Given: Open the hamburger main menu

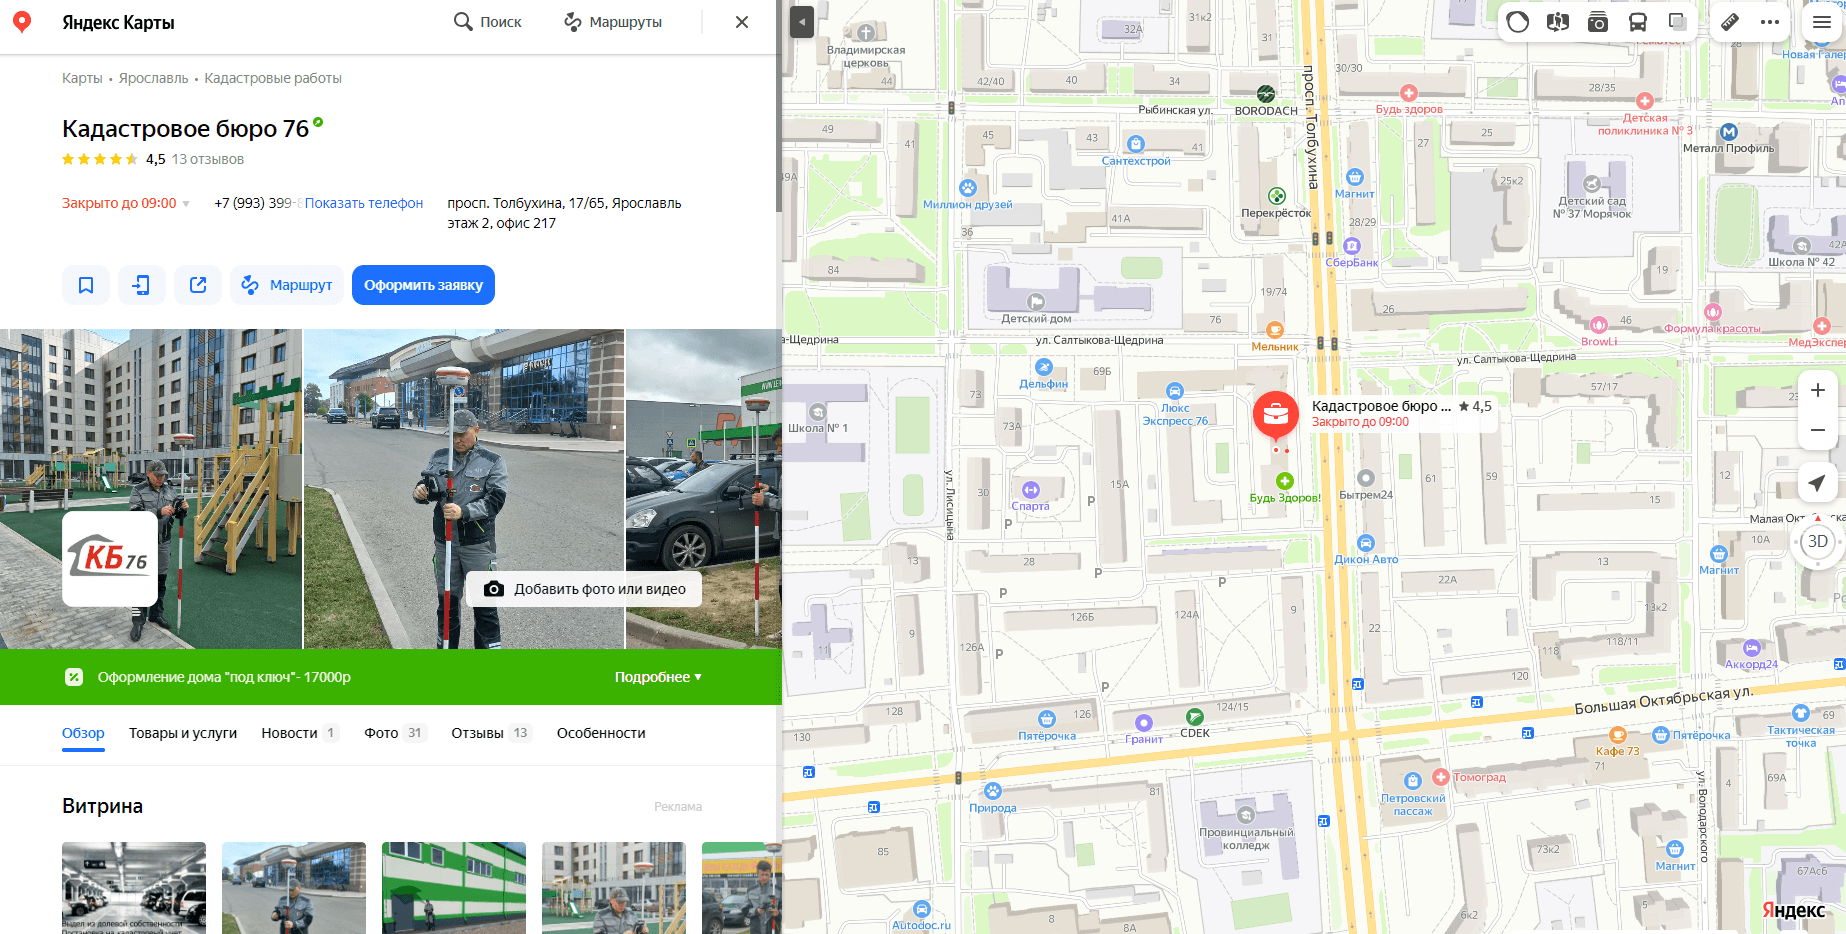Looking at the screenshot, I should [1822, 22].
